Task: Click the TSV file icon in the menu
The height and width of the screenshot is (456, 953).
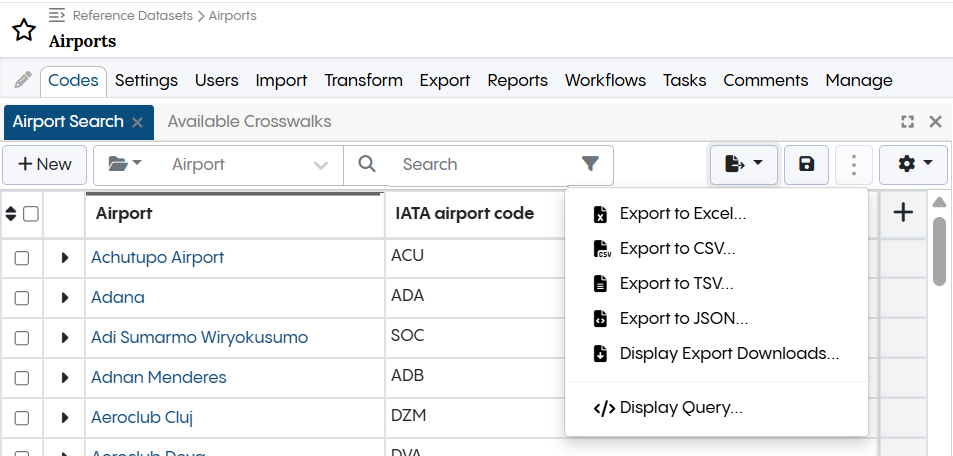Action: [x=600, y=283]
